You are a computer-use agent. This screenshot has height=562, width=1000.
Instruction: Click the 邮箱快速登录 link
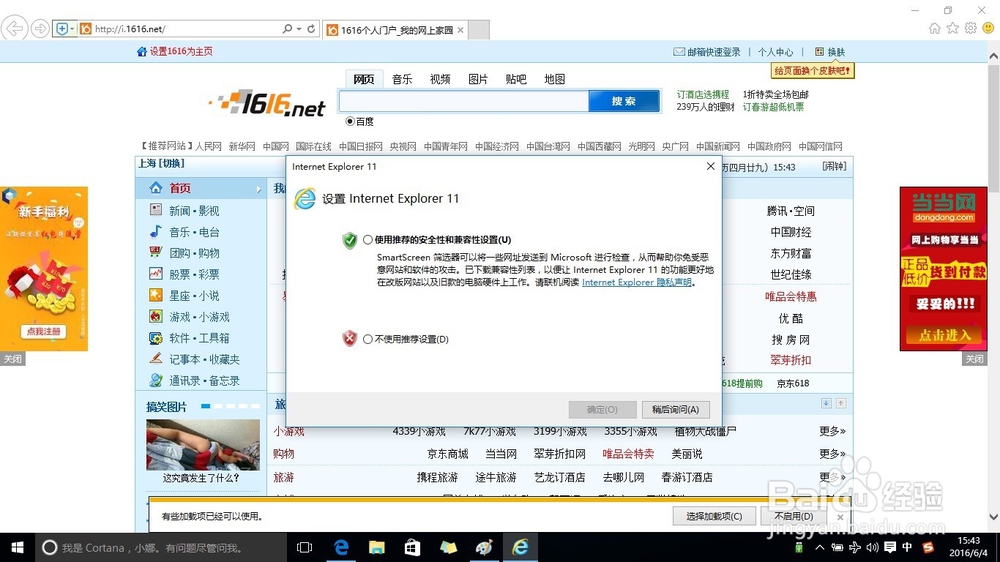[714, 52]
